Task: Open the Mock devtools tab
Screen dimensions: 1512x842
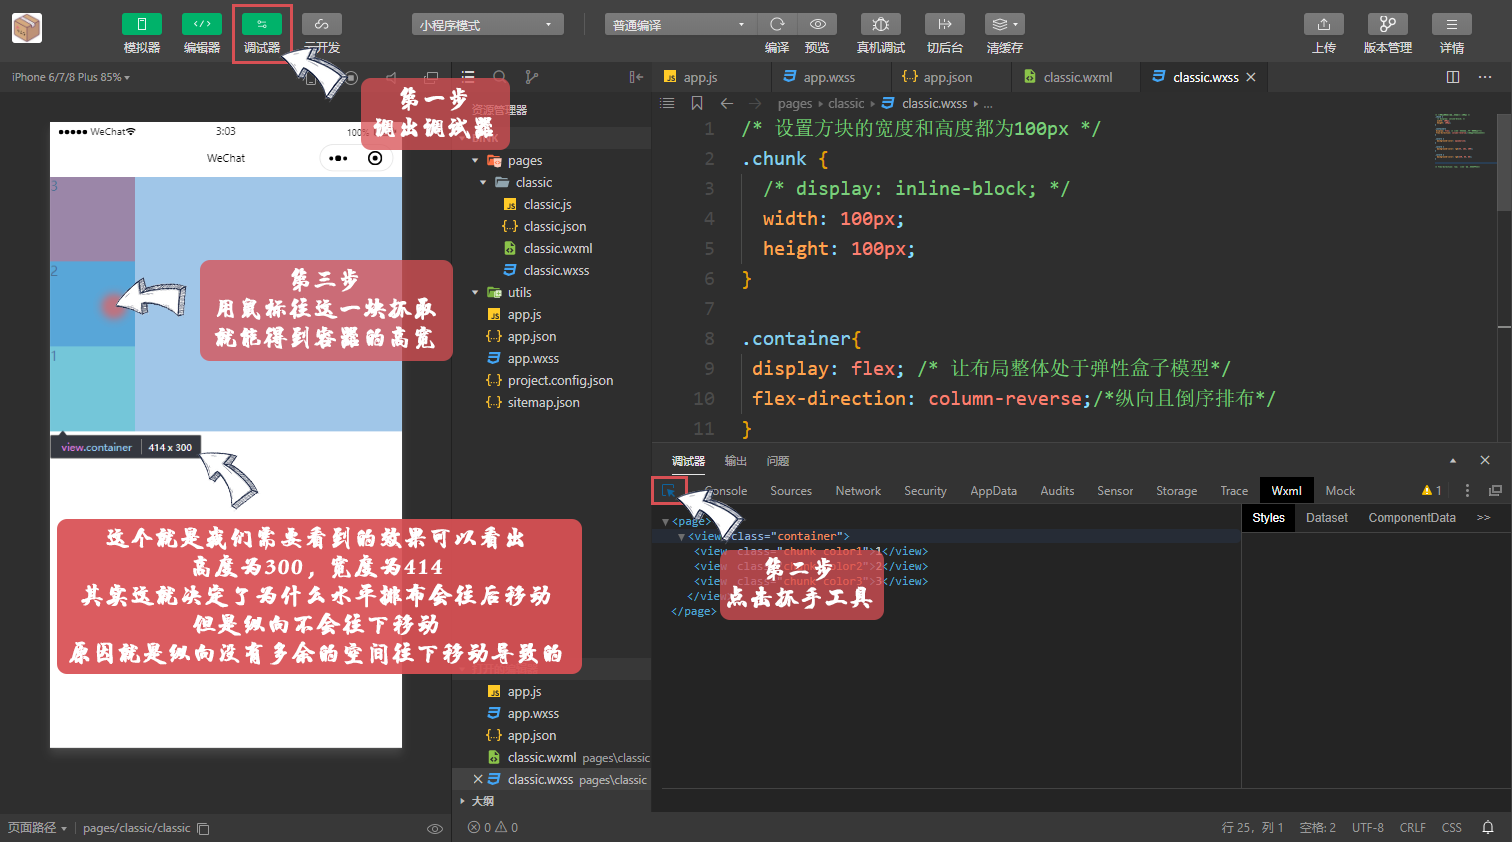Action: [x=1340, y=491]
